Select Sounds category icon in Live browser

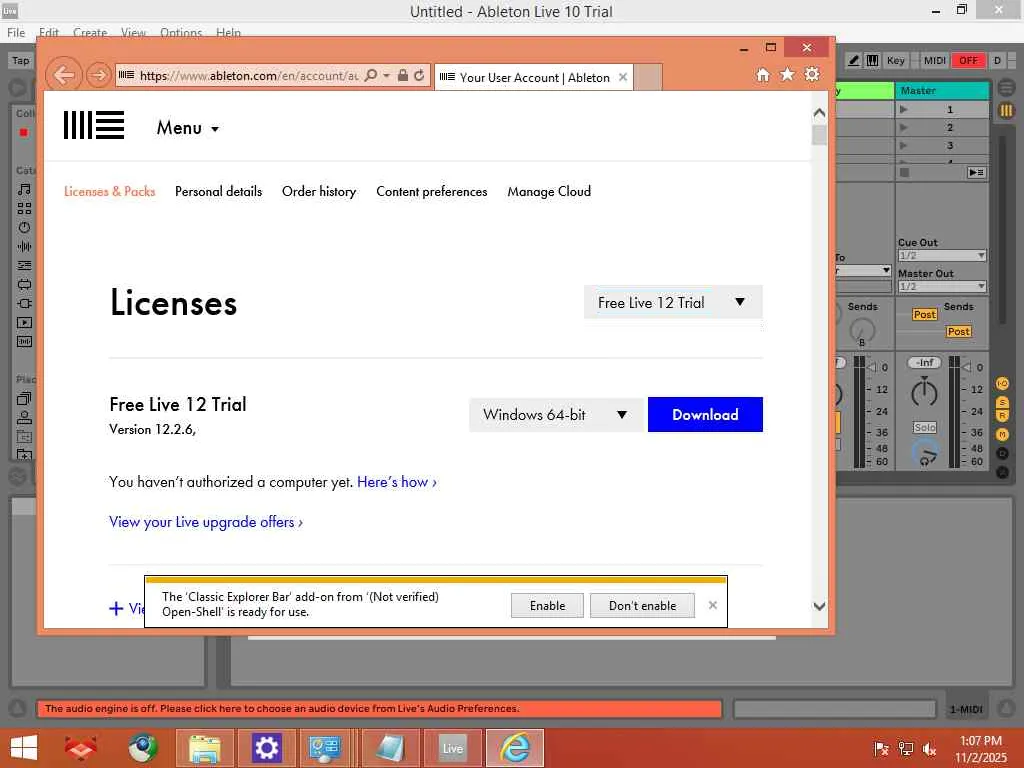[24, 189]
